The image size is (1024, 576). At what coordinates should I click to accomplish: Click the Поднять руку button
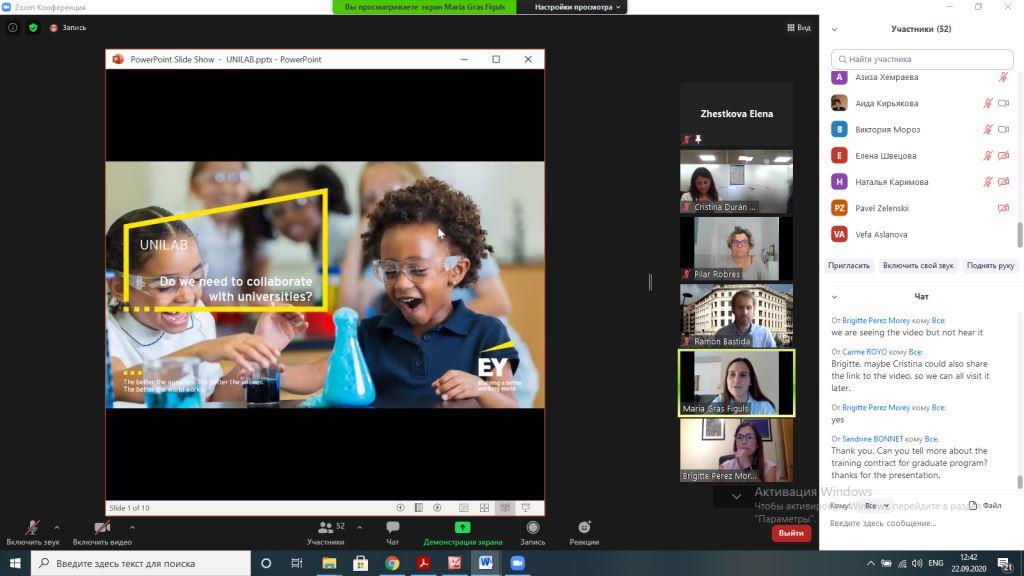[x=991, y=266]
